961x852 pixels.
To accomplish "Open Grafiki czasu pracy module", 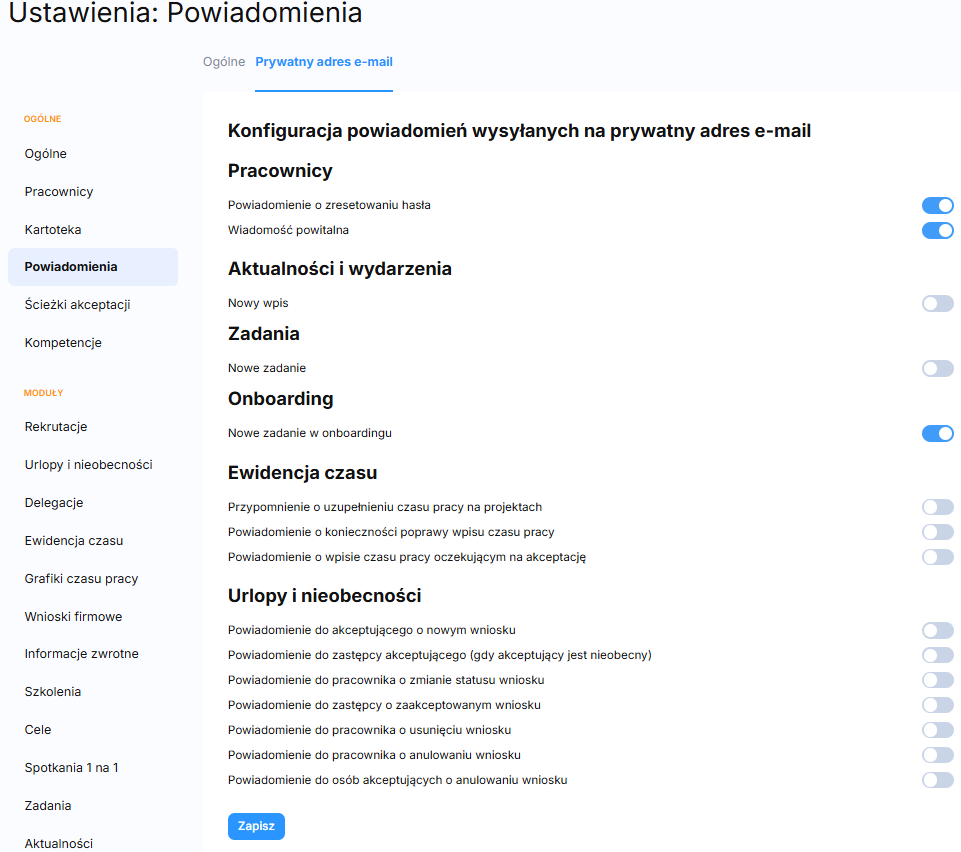I will click(x=81, y=579).
